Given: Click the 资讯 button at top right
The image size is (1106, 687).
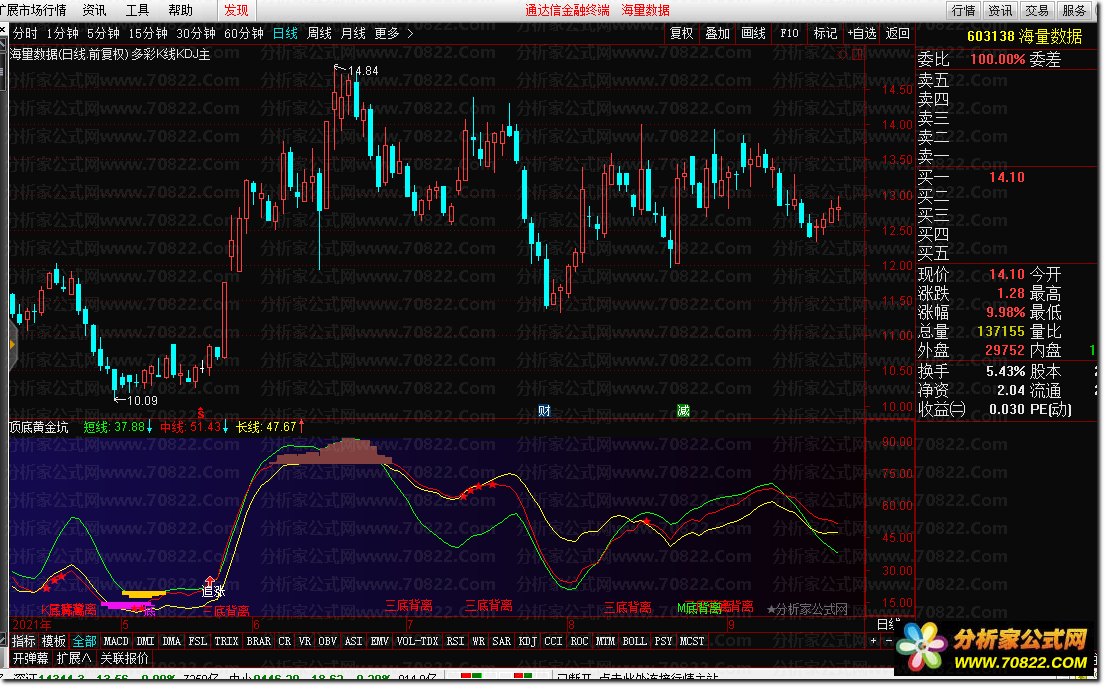Looking at the screenshot, I should coord(999,10).
